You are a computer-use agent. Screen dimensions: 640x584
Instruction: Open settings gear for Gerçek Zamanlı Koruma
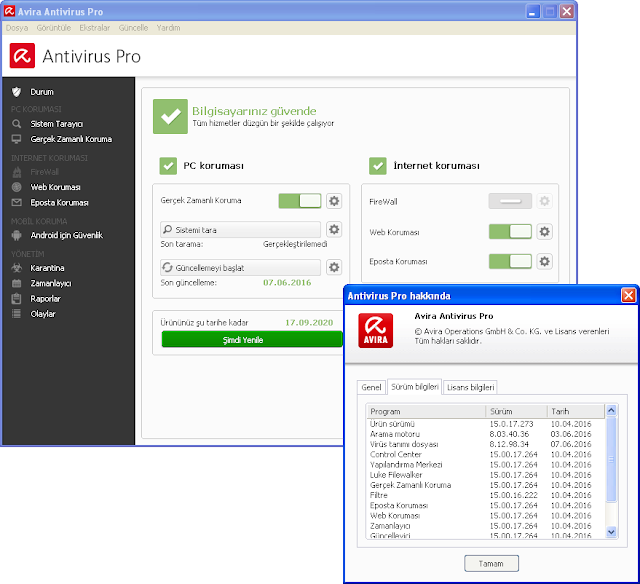pyautogui.click(x=334, y=201)
